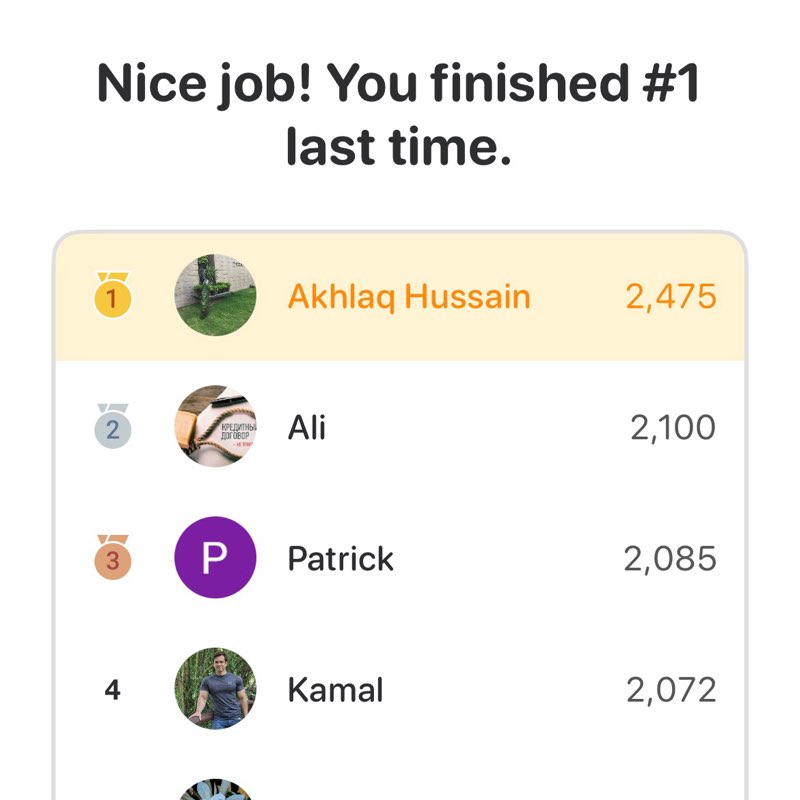Click Kamal's row in the list
The image size is (800, 800).
click(x=400, y=690)
